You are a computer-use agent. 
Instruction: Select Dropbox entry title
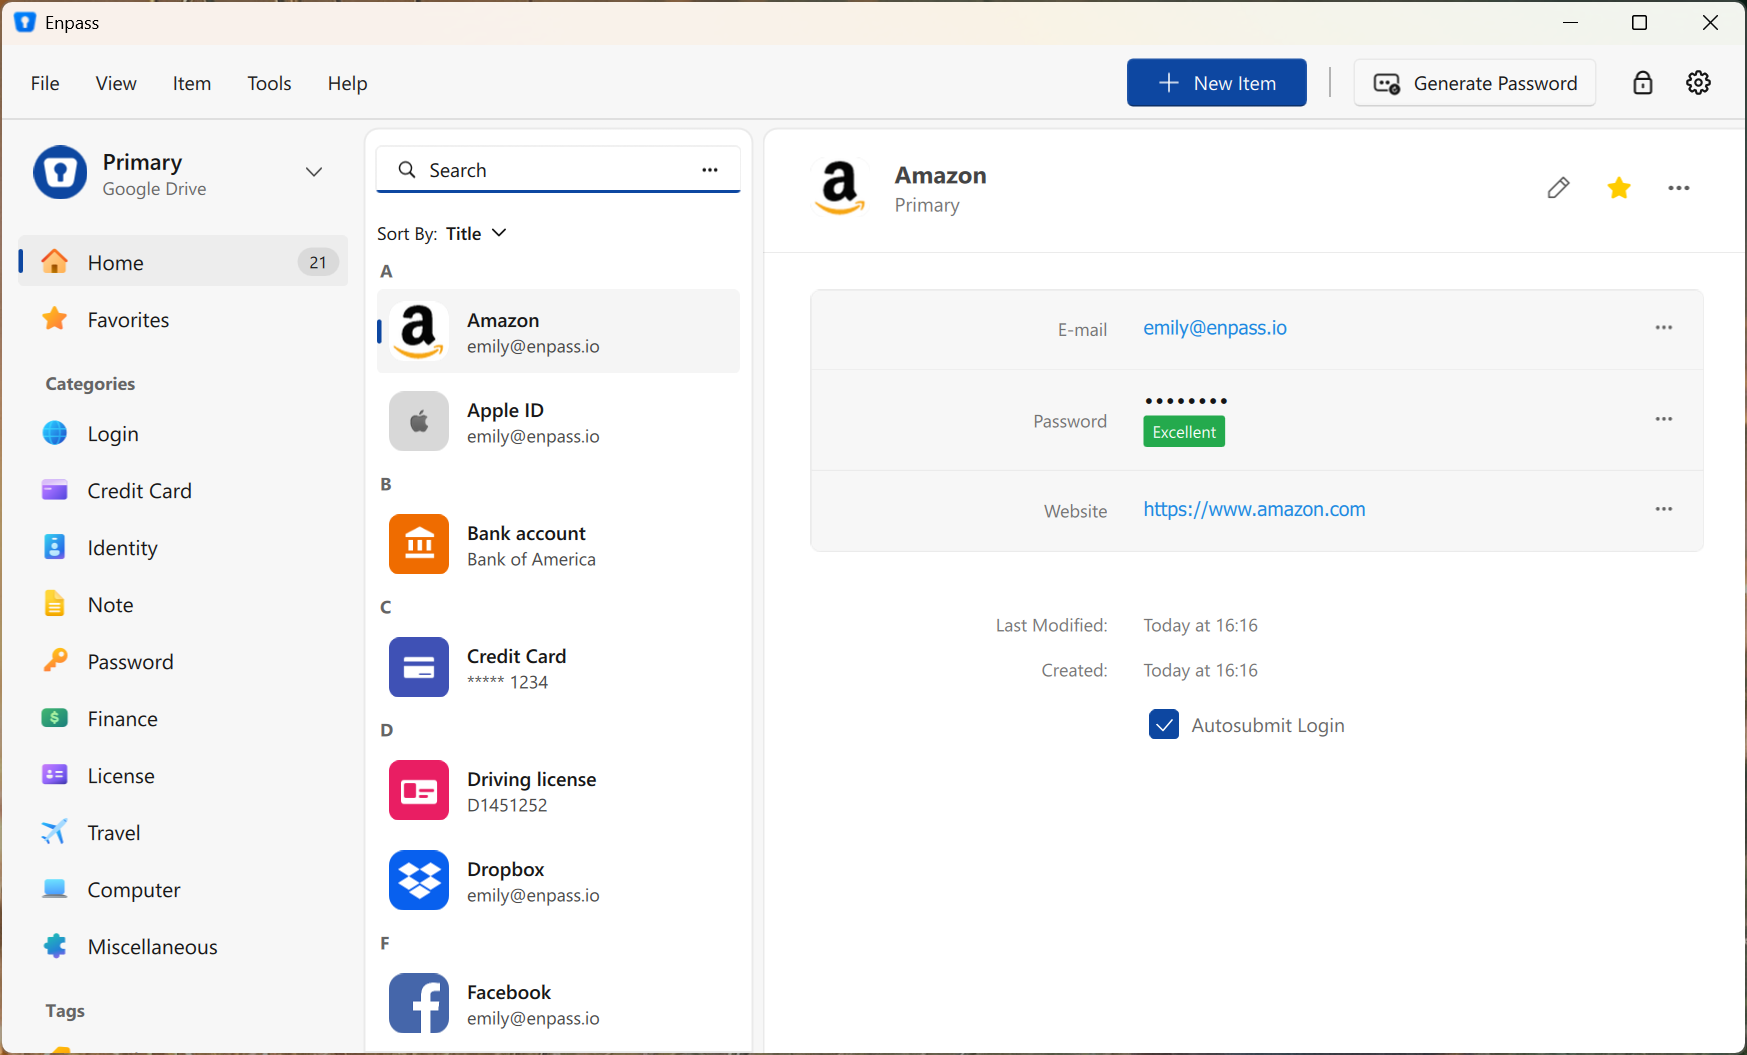505,869
